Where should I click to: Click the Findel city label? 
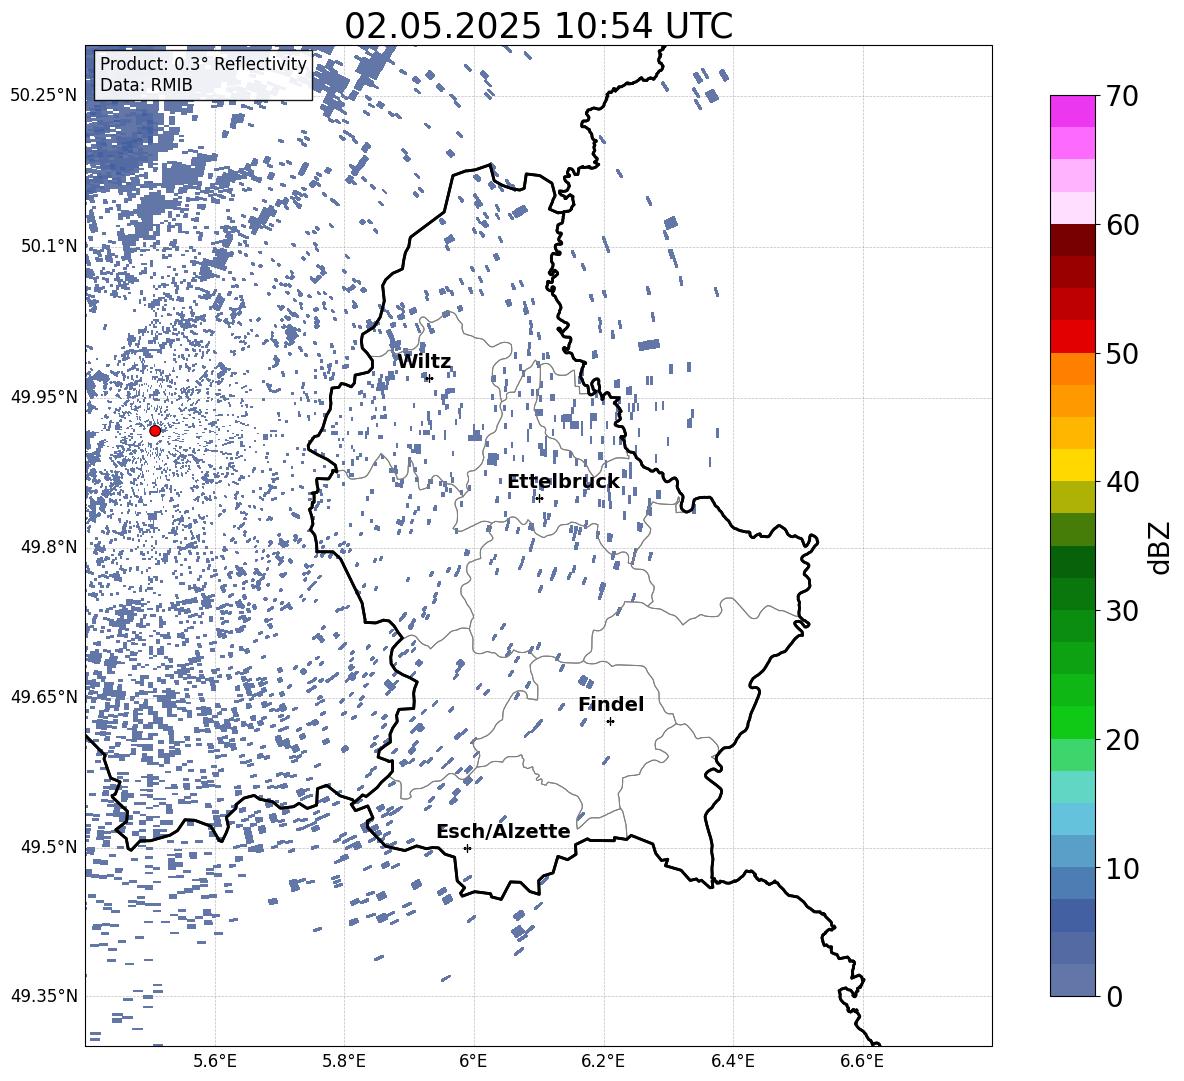click(611, 704)
